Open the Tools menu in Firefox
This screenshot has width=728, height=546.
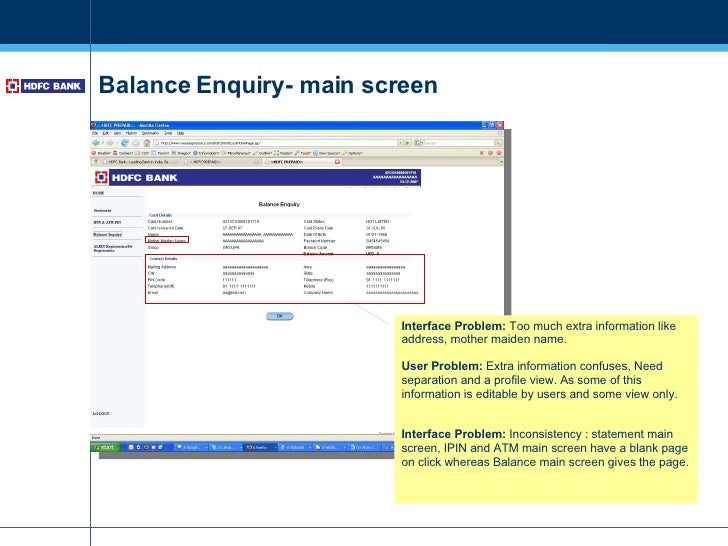[x=168, y=133]
